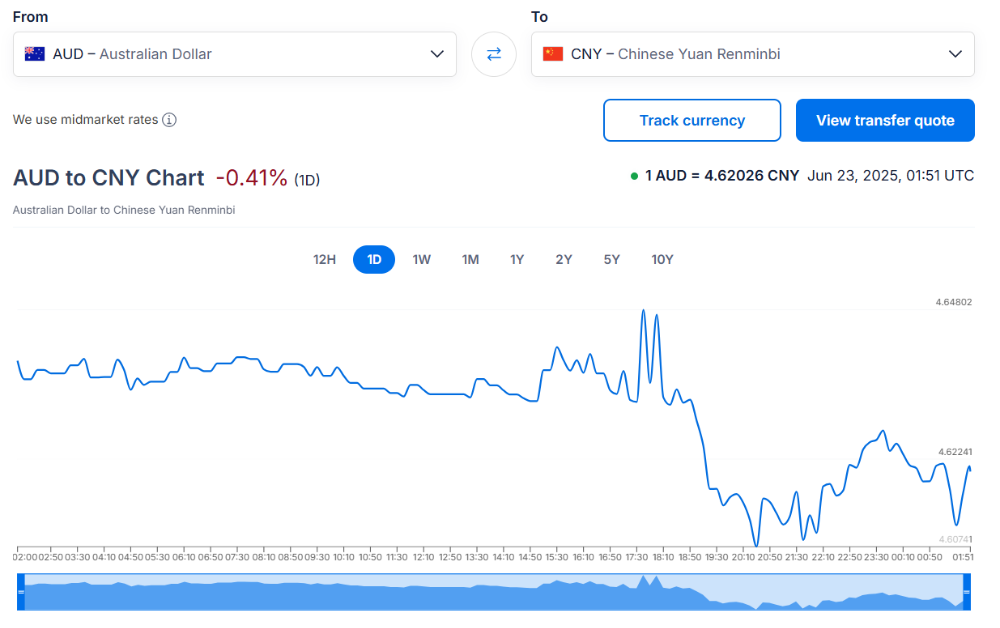This screenshot has height=628, width=1000.
Task: Open the From currency selector field
Action: coord(235,54)
